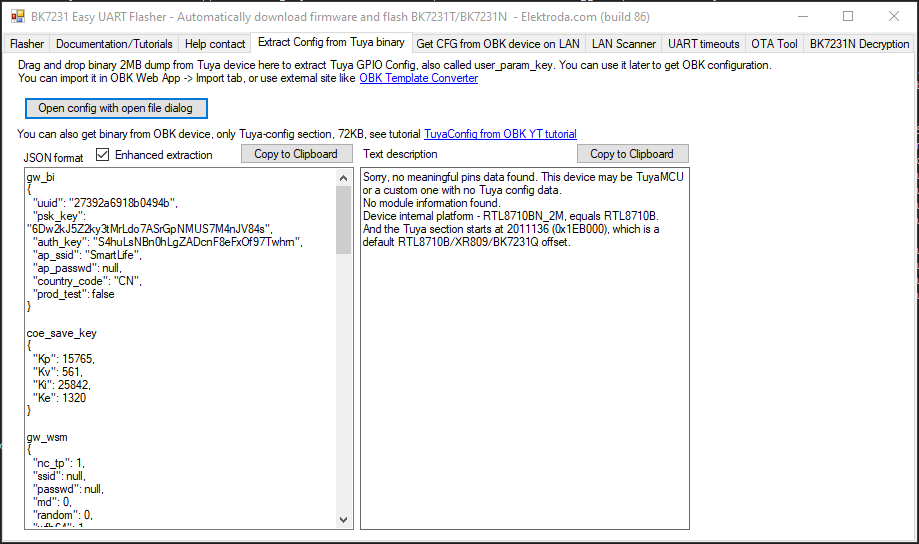Click the "country_code": "CN" line
The height and width of the screenshot is (544, 919).
pos(87,281)
